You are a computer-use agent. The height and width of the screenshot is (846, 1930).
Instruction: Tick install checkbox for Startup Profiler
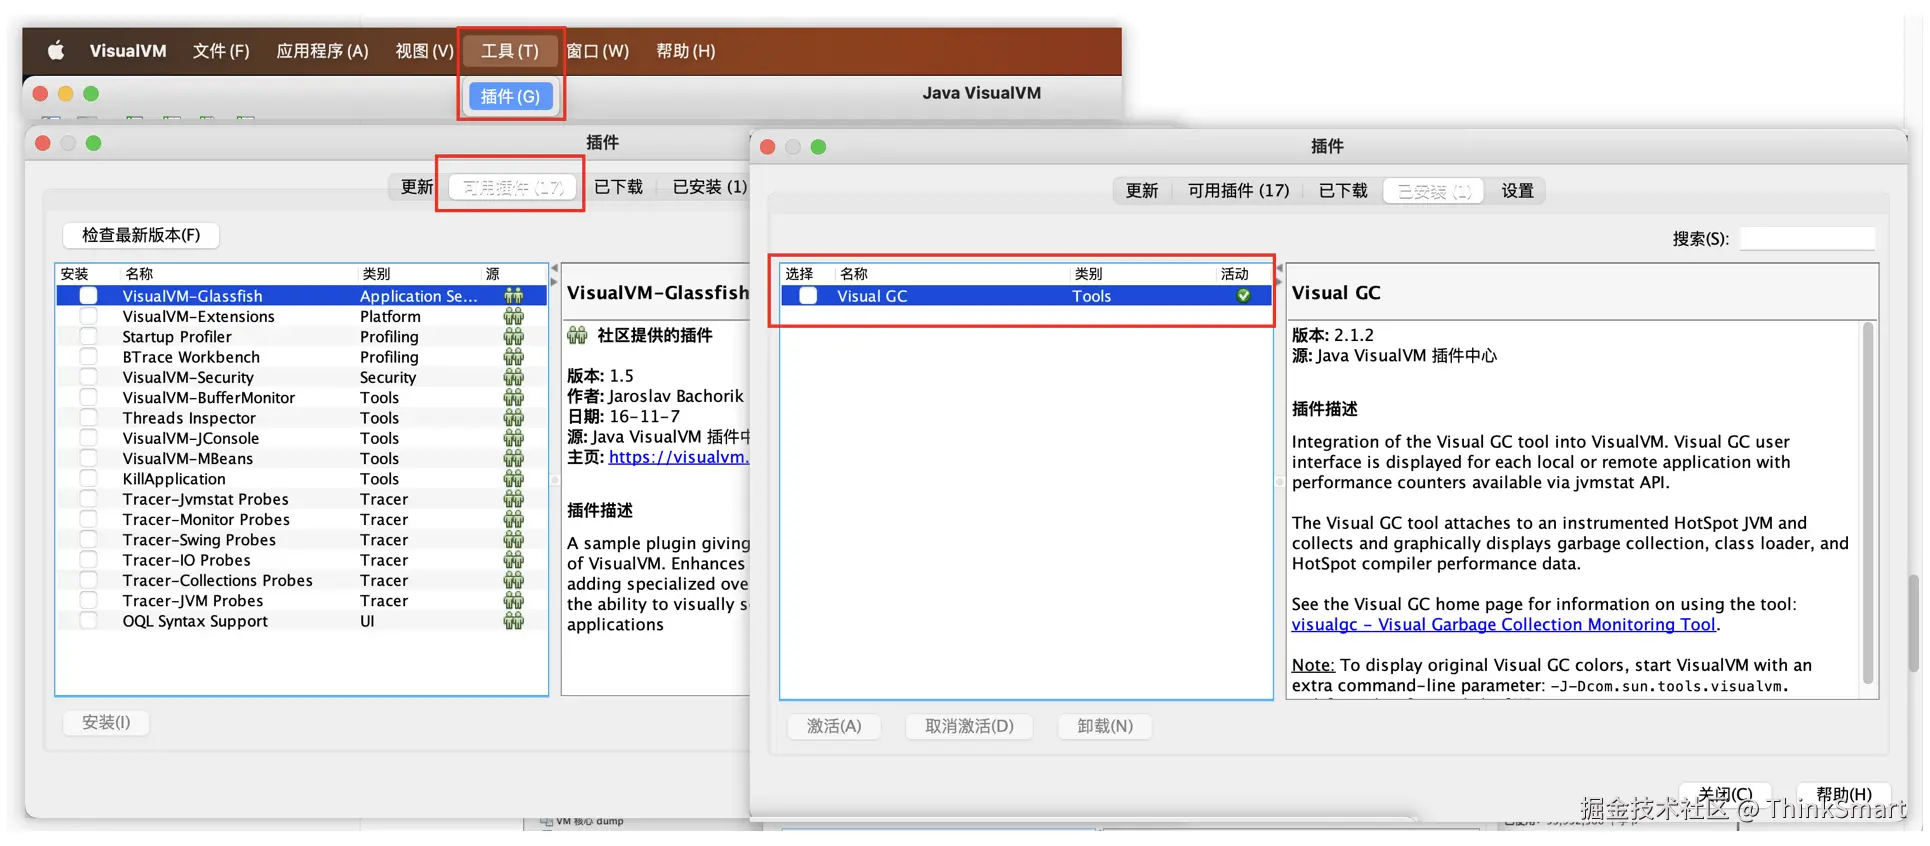point(89,337)
